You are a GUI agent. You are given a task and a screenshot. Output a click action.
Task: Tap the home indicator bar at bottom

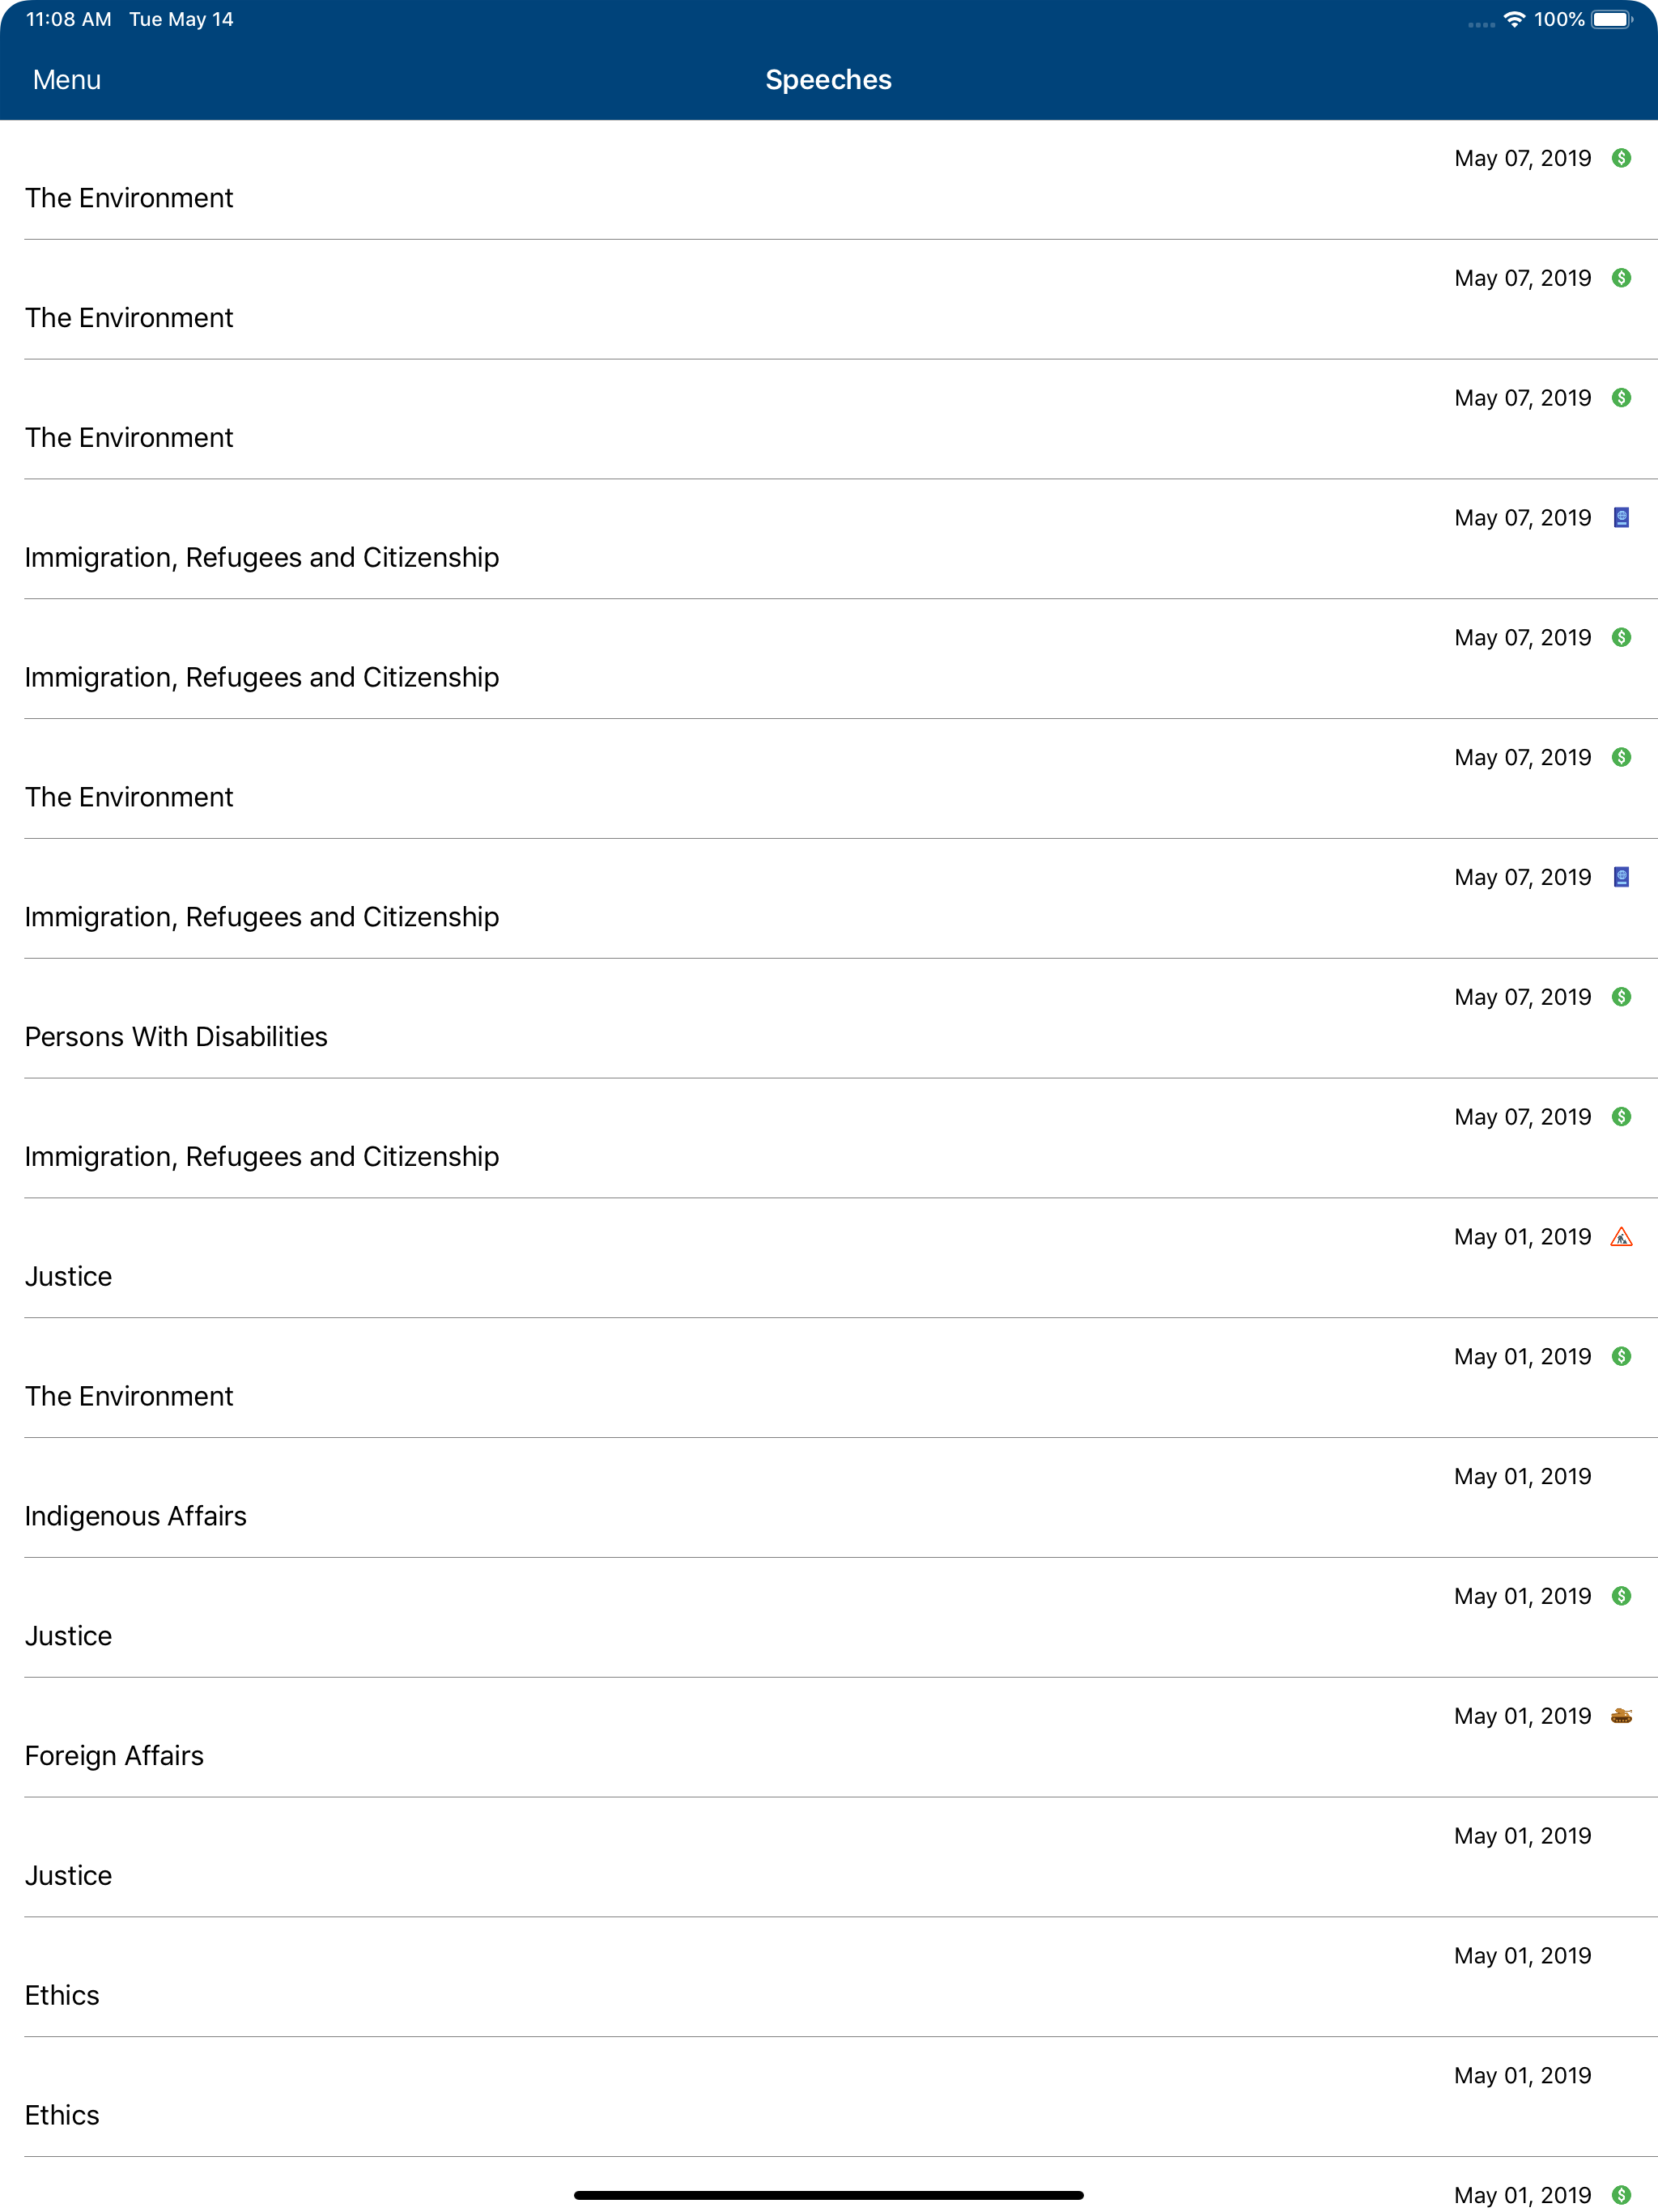(828, 2195)
